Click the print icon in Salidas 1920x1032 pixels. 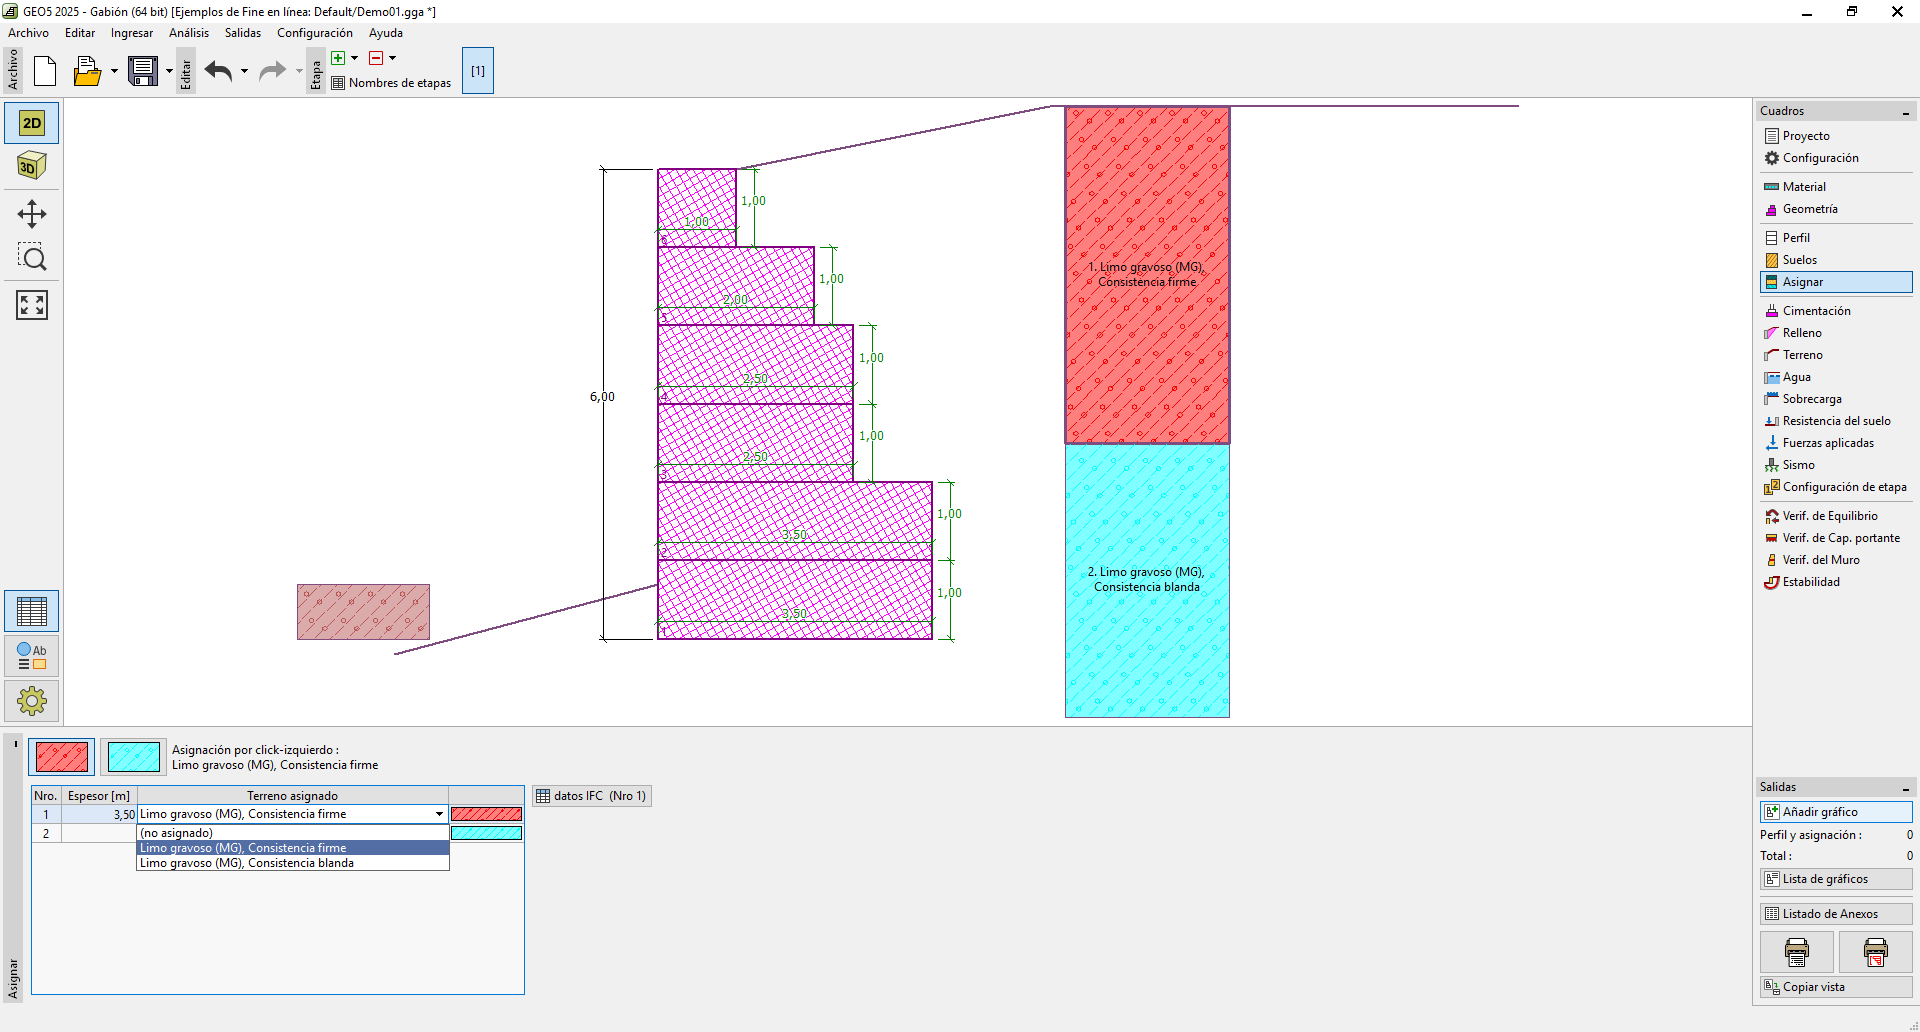pos(1796,952)
